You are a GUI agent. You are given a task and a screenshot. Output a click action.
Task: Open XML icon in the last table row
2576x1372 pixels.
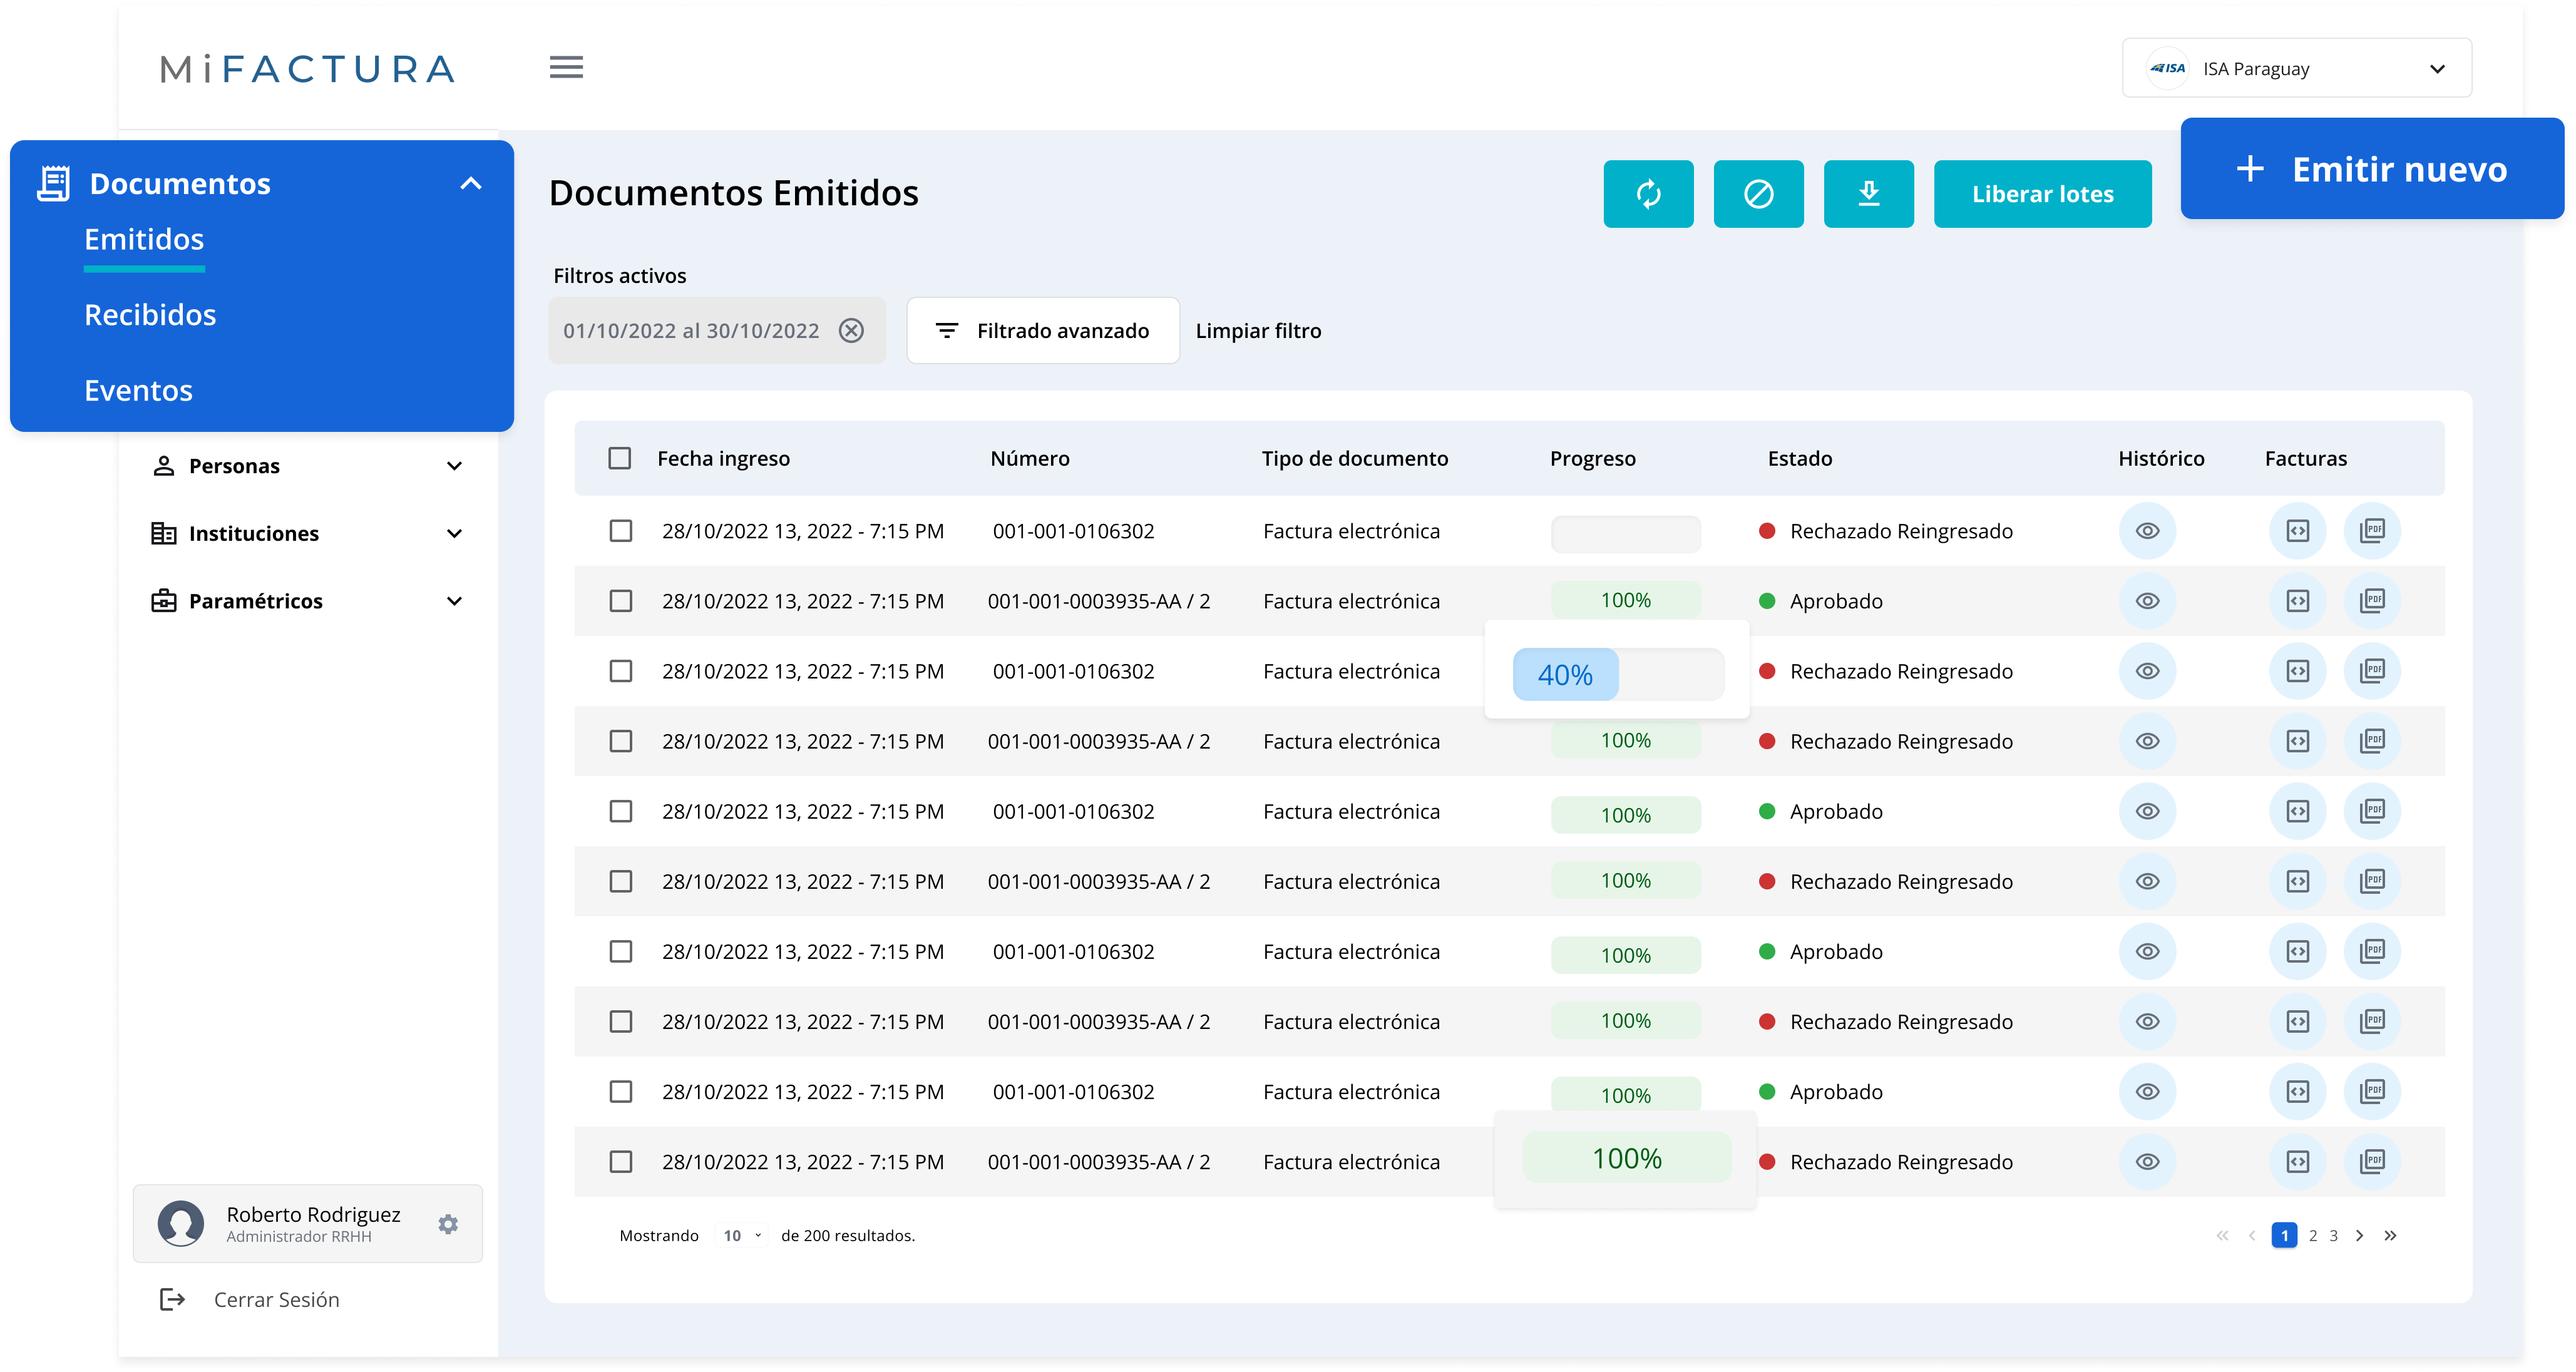point(2298,1161)
